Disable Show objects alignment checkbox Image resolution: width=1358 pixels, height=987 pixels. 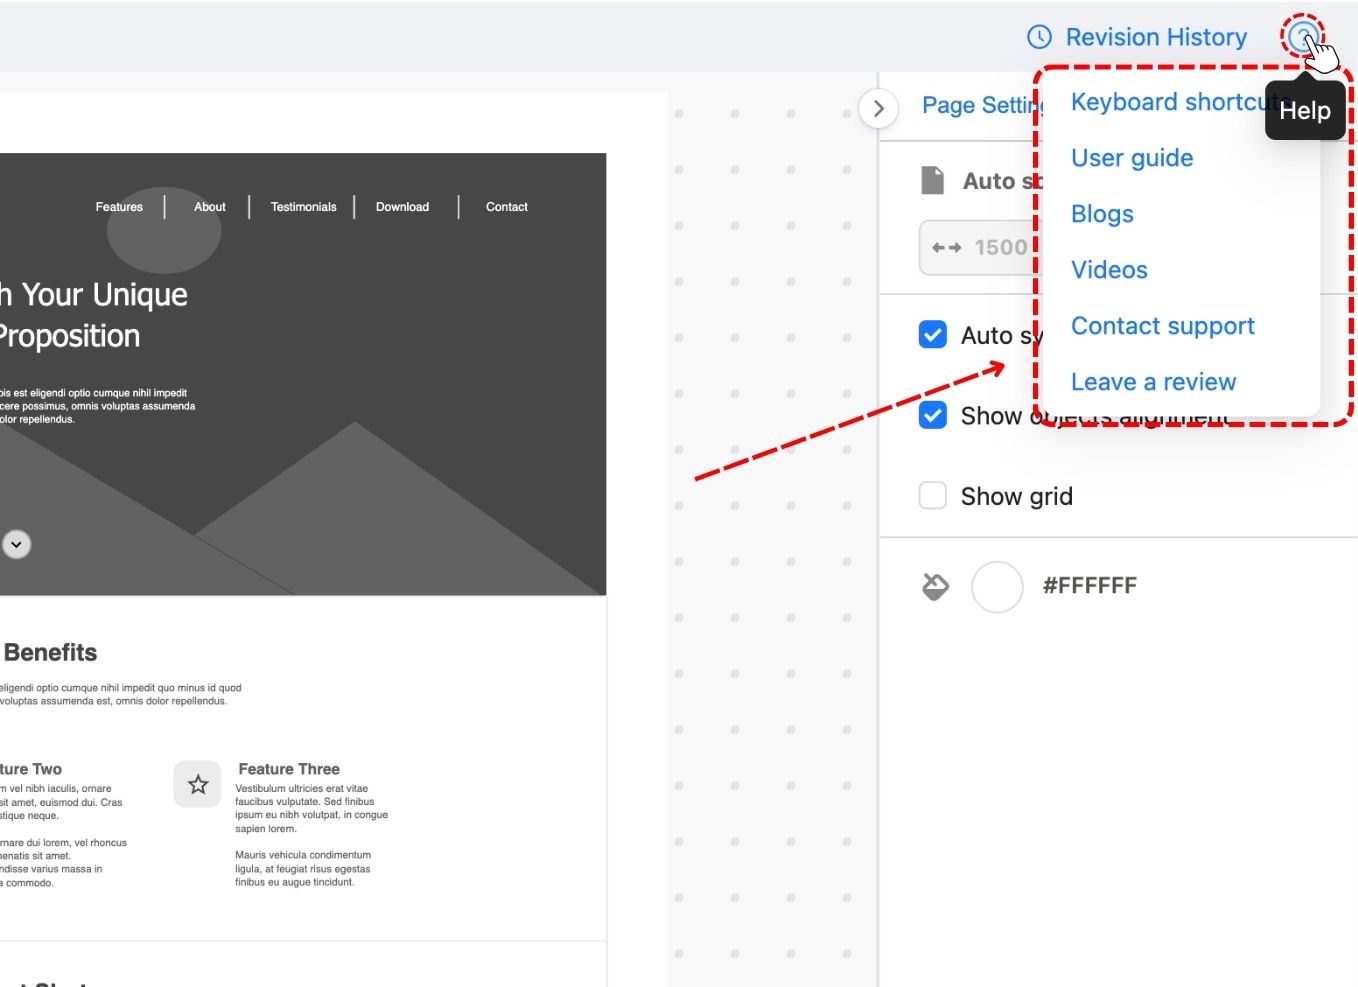click(x=932, y=415)
